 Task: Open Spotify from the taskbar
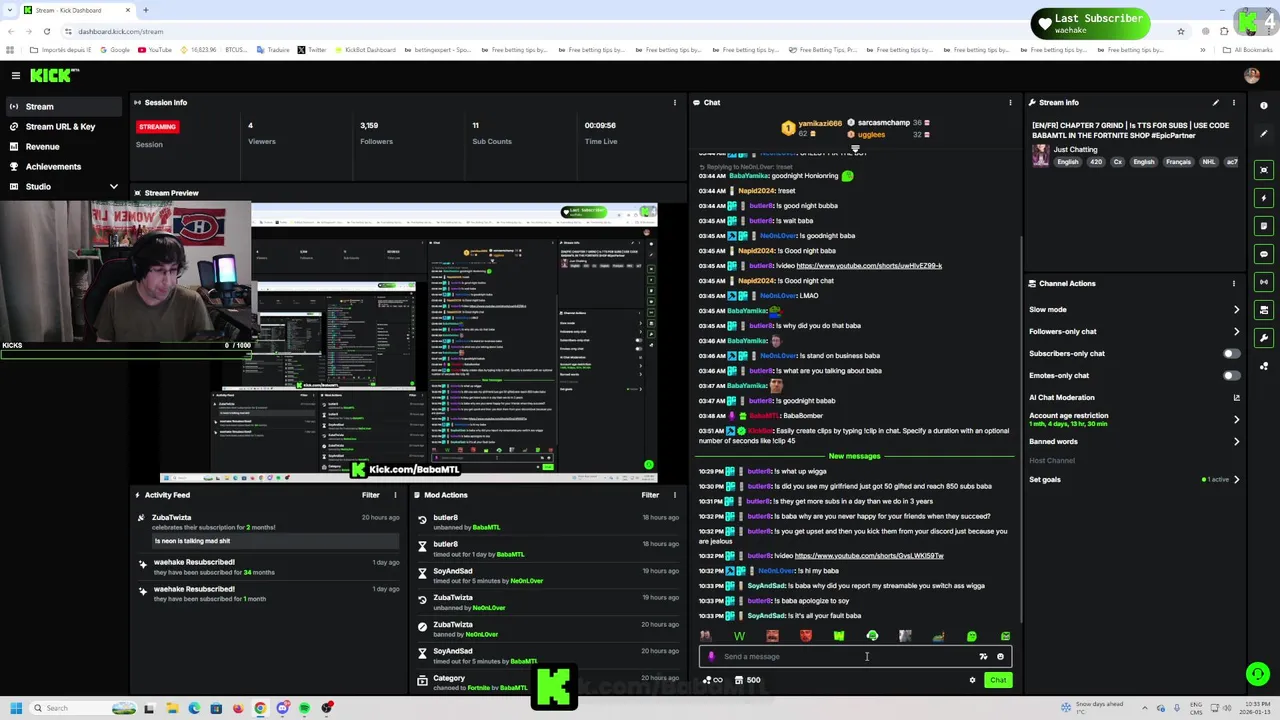click(x=304, y=708)
